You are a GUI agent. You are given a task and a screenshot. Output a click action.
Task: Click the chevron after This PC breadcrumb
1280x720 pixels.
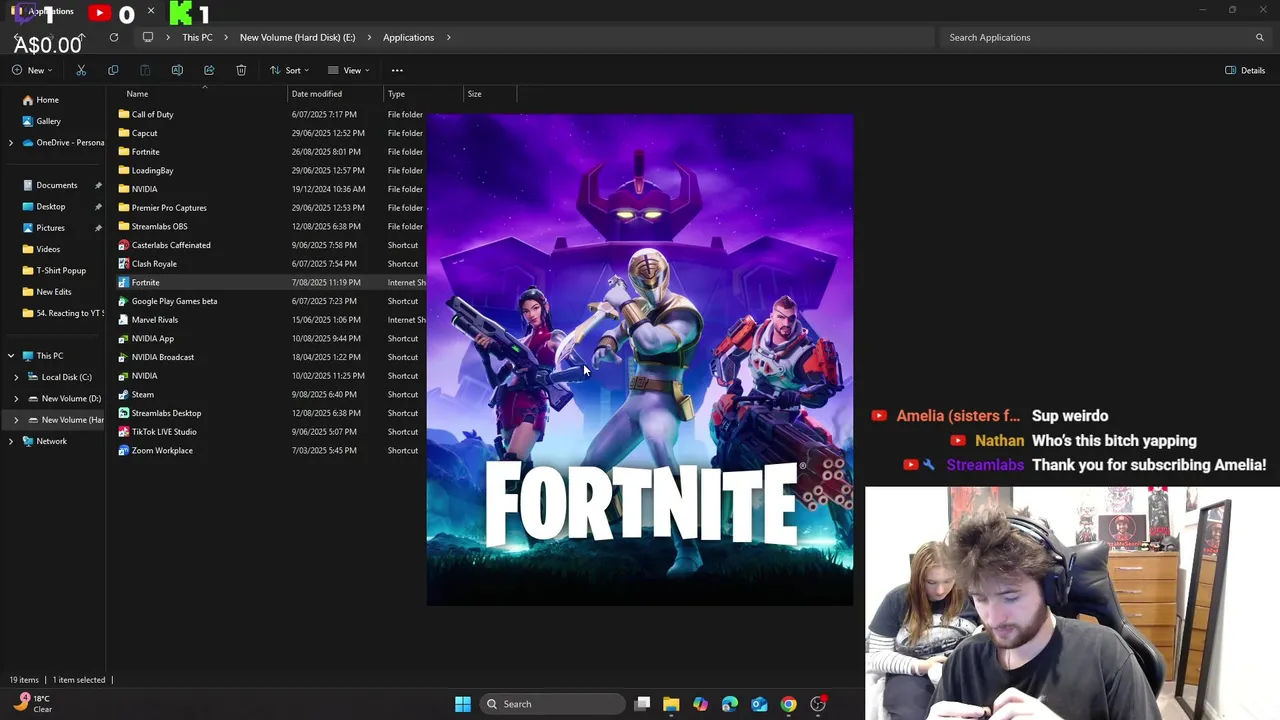(x=226, y=37)
